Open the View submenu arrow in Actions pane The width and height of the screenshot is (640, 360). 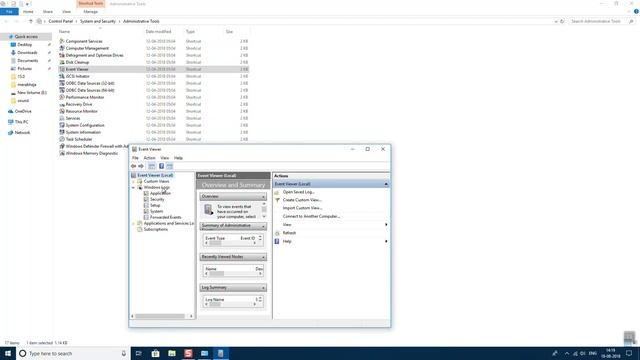pos(386,224)
